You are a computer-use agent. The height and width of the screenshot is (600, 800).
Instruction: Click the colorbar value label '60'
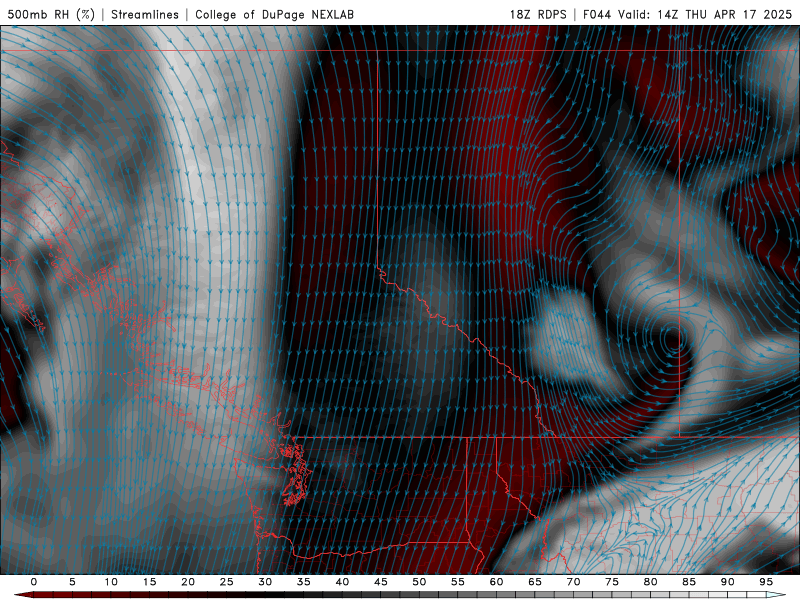[x=496, y=582]
